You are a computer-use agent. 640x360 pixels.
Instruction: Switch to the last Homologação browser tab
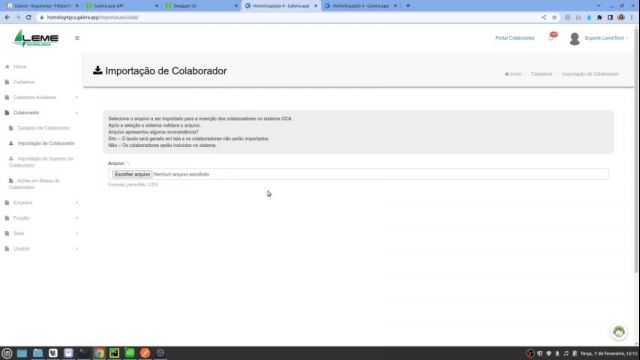(361, 6)
